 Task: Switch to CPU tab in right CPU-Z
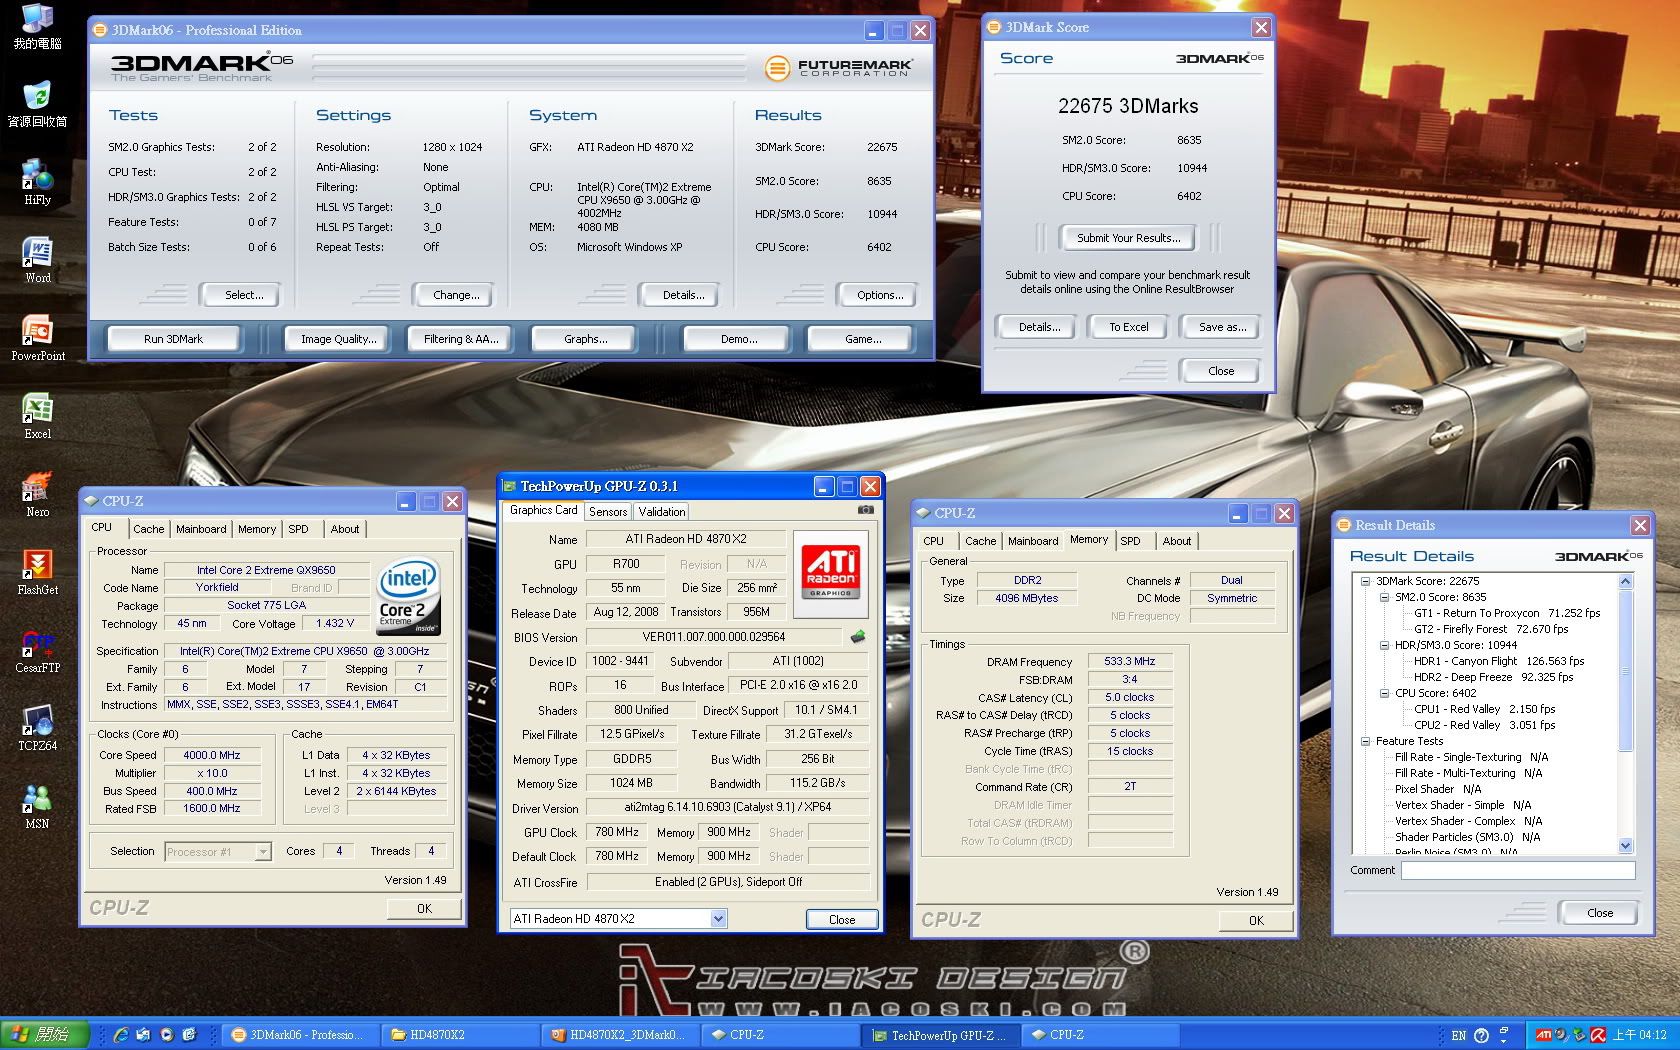933,541
